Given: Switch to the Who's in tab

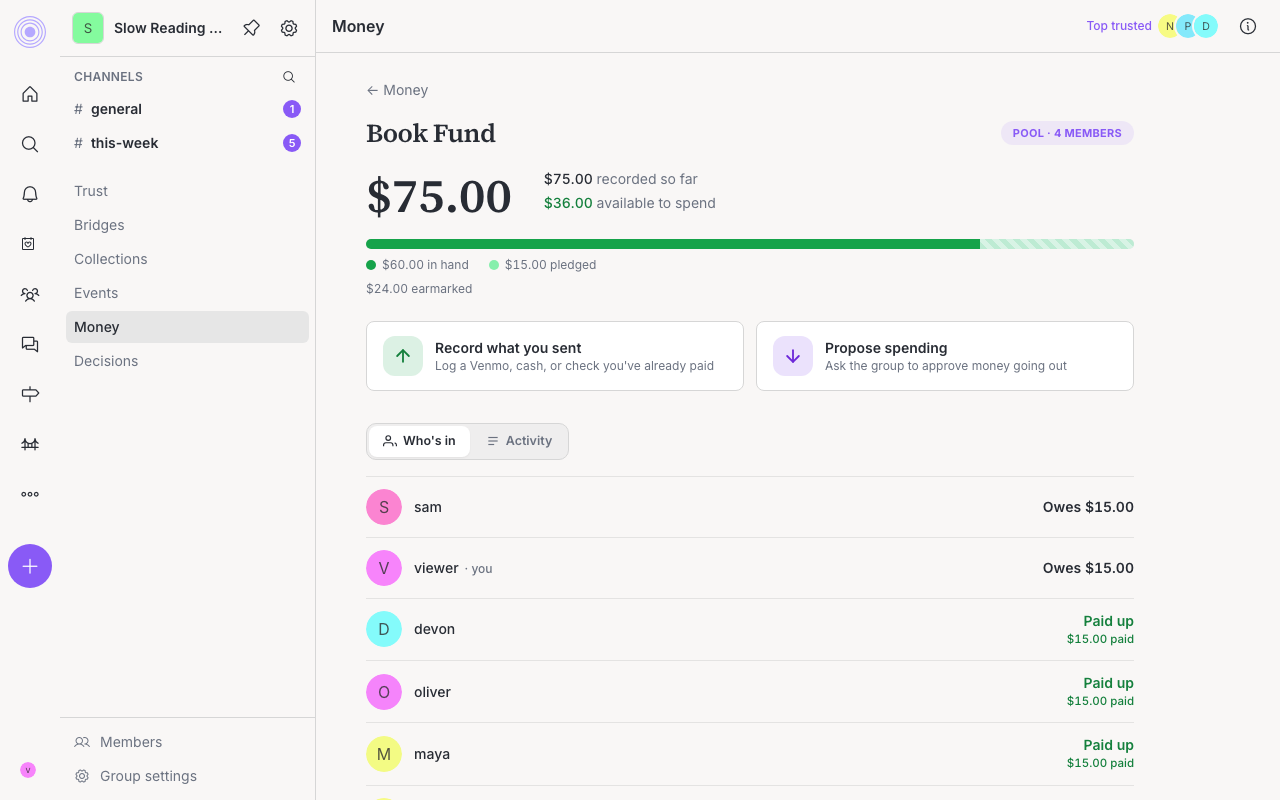Looking at the screenshot, I should pyautogui.click(x=419, y=441).
